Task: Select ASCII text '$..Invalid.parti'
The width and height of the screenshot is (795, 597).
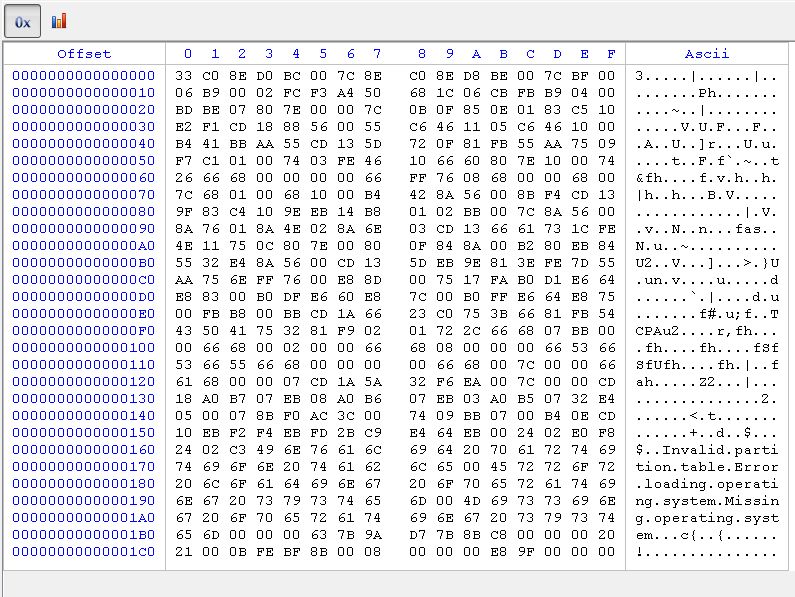Action: pos(706,449)
